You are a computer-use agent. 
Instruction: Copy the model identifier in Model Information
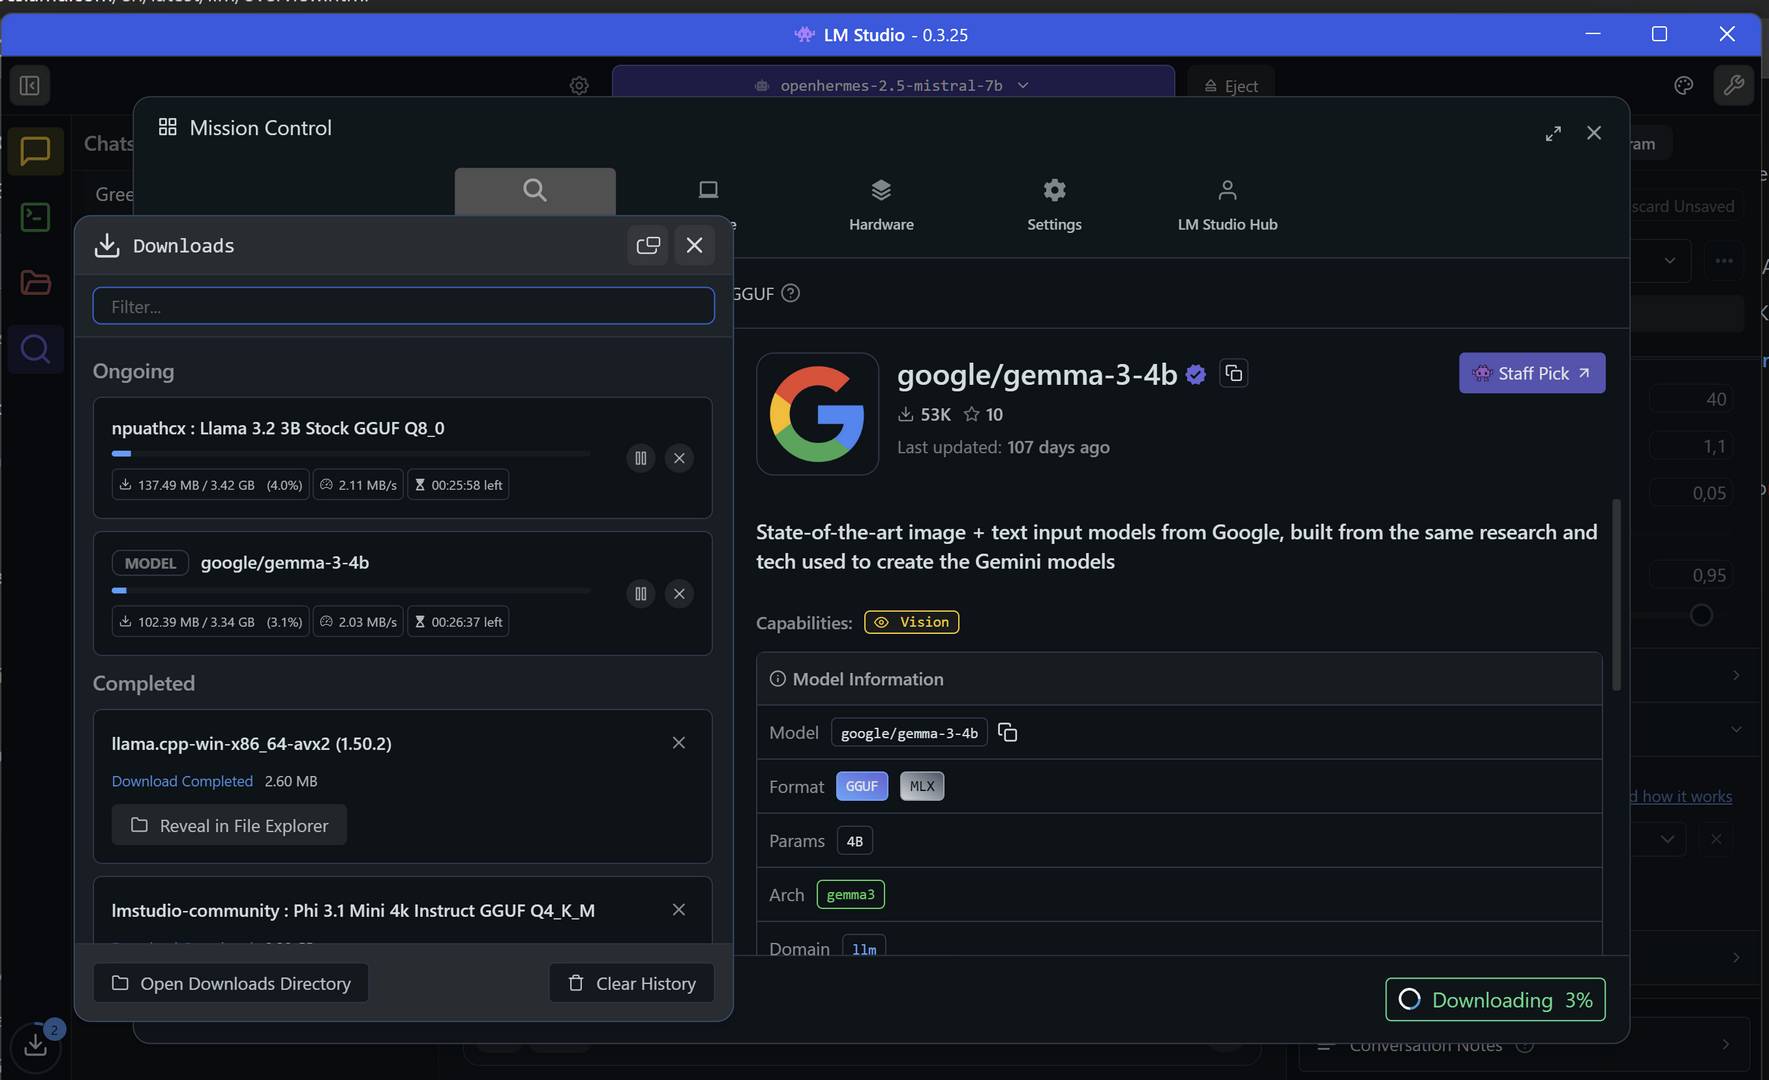pos(1008,733)
